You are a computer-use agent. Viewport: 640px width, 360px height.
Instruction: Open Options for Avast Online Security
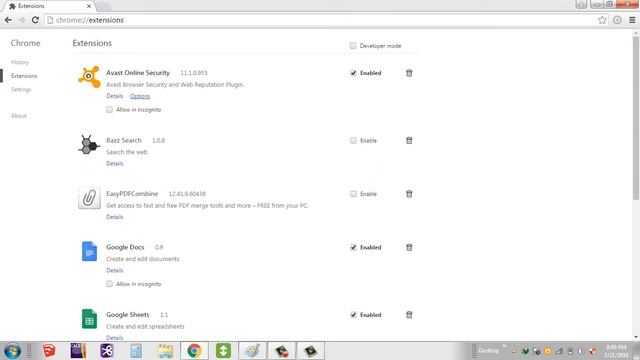(x=140, y=96)
